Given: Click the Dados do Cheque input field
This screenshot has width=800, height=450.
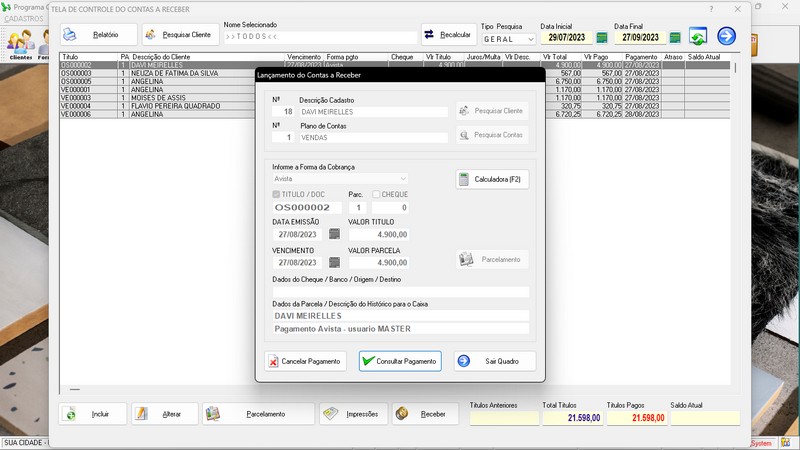Looking at the screenshot, I should click(400, 292).
